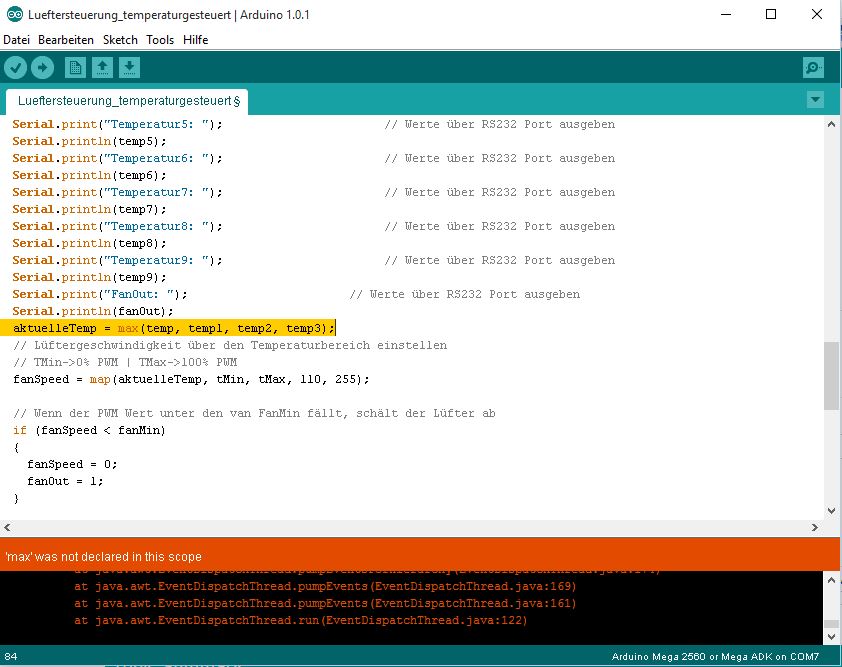Click the Lüftergeschwindigkeit comment line
This screenshot has height=667, width=842.
(230, 345)
